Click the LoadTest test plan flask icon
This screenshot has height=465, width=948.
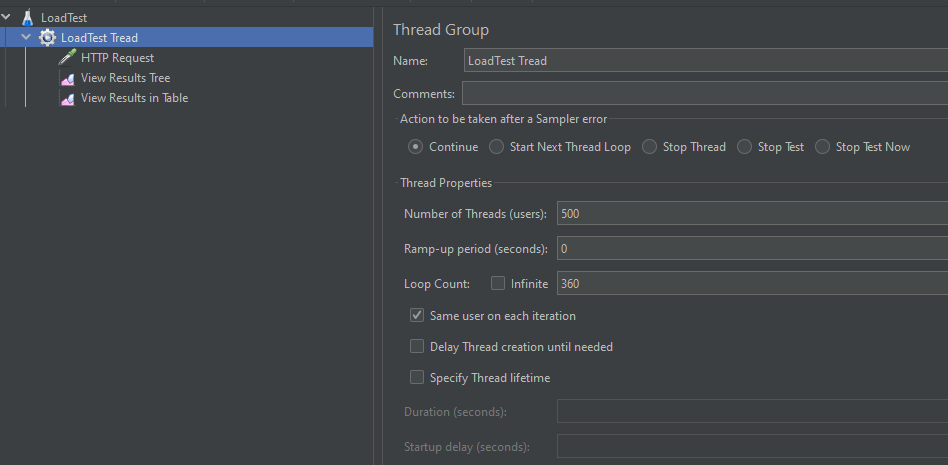(x=27, y=18)
